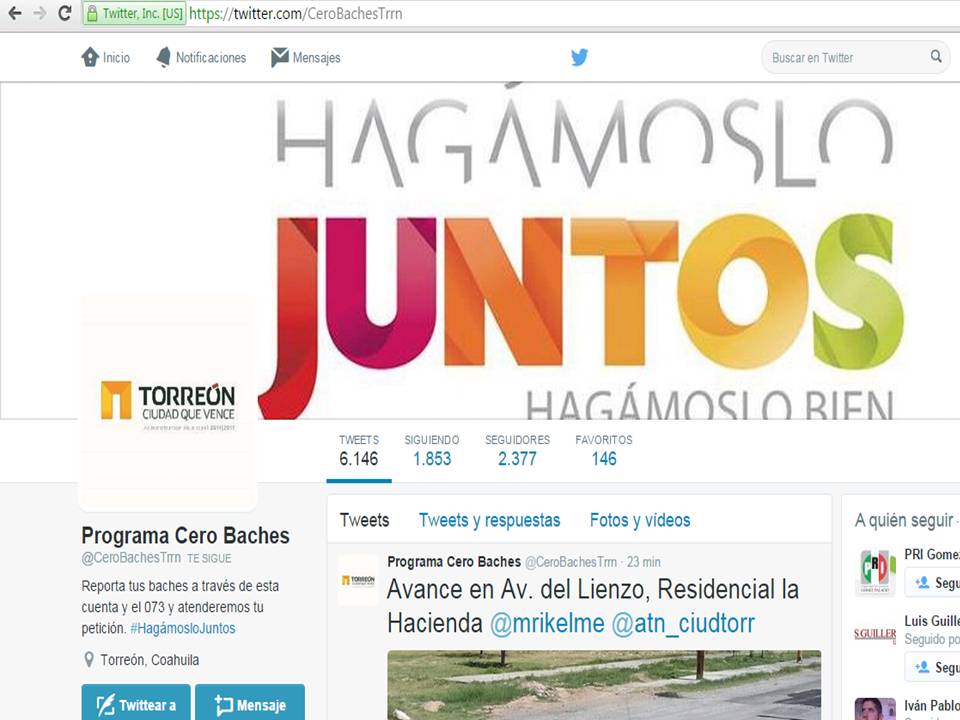Open Mensajes in the navigation bar
This screenshot has height=720, width=960.
point(306,58)
